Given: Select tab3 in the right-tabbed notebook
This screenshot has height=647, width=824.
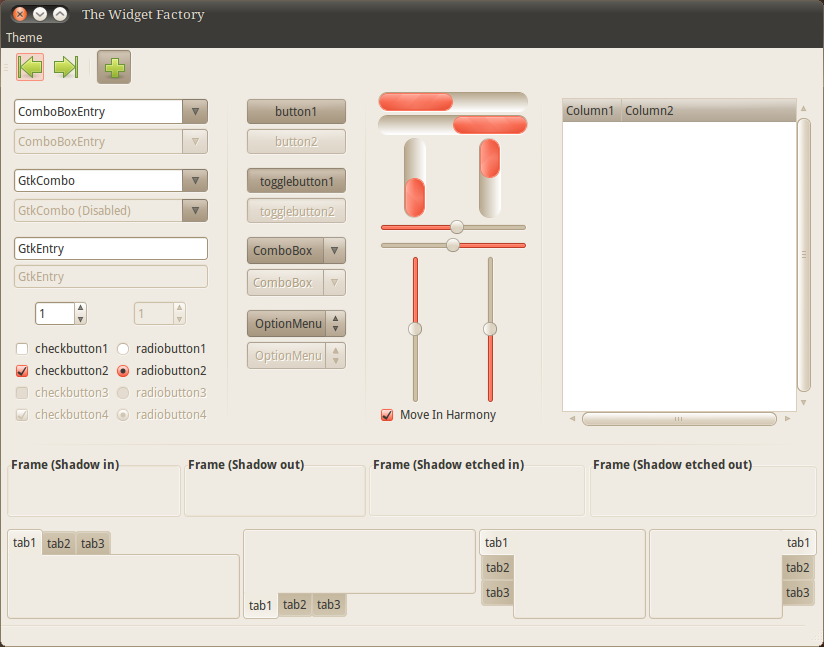Looking at the screenshot, I should tap(798, 593).
